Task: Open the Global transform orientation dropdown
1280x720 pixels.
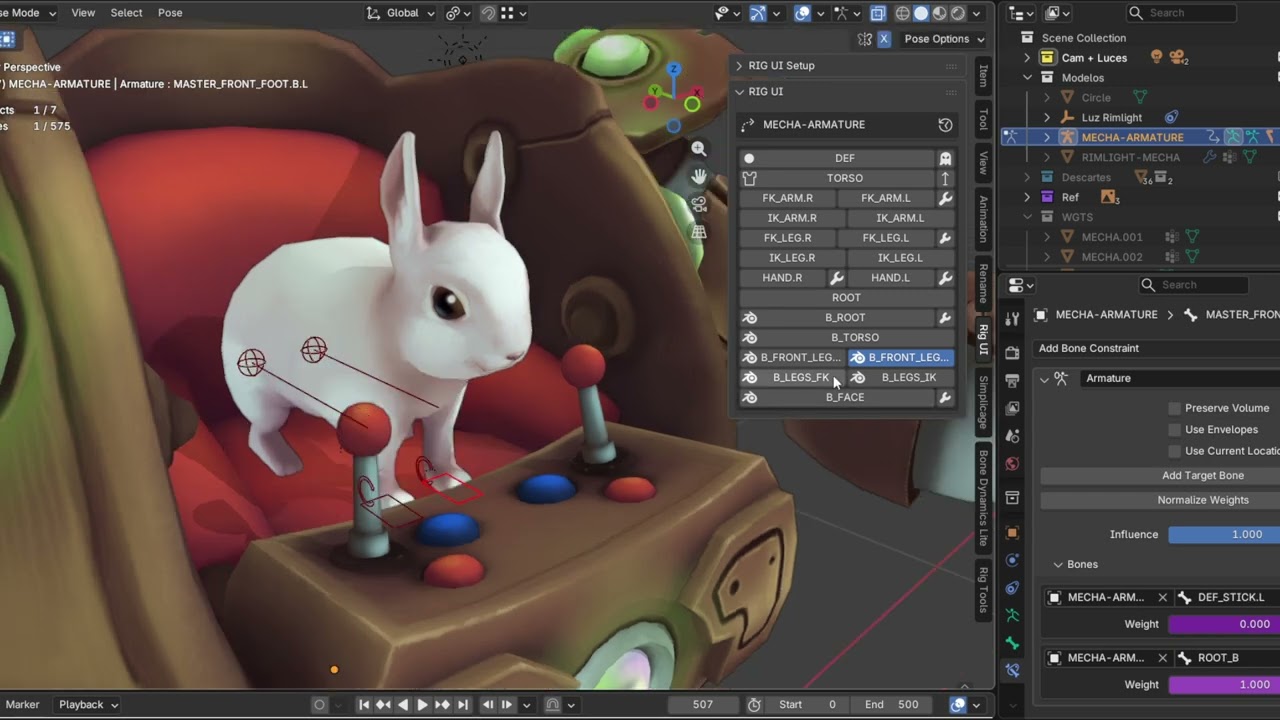Action: tap(402, 13)
